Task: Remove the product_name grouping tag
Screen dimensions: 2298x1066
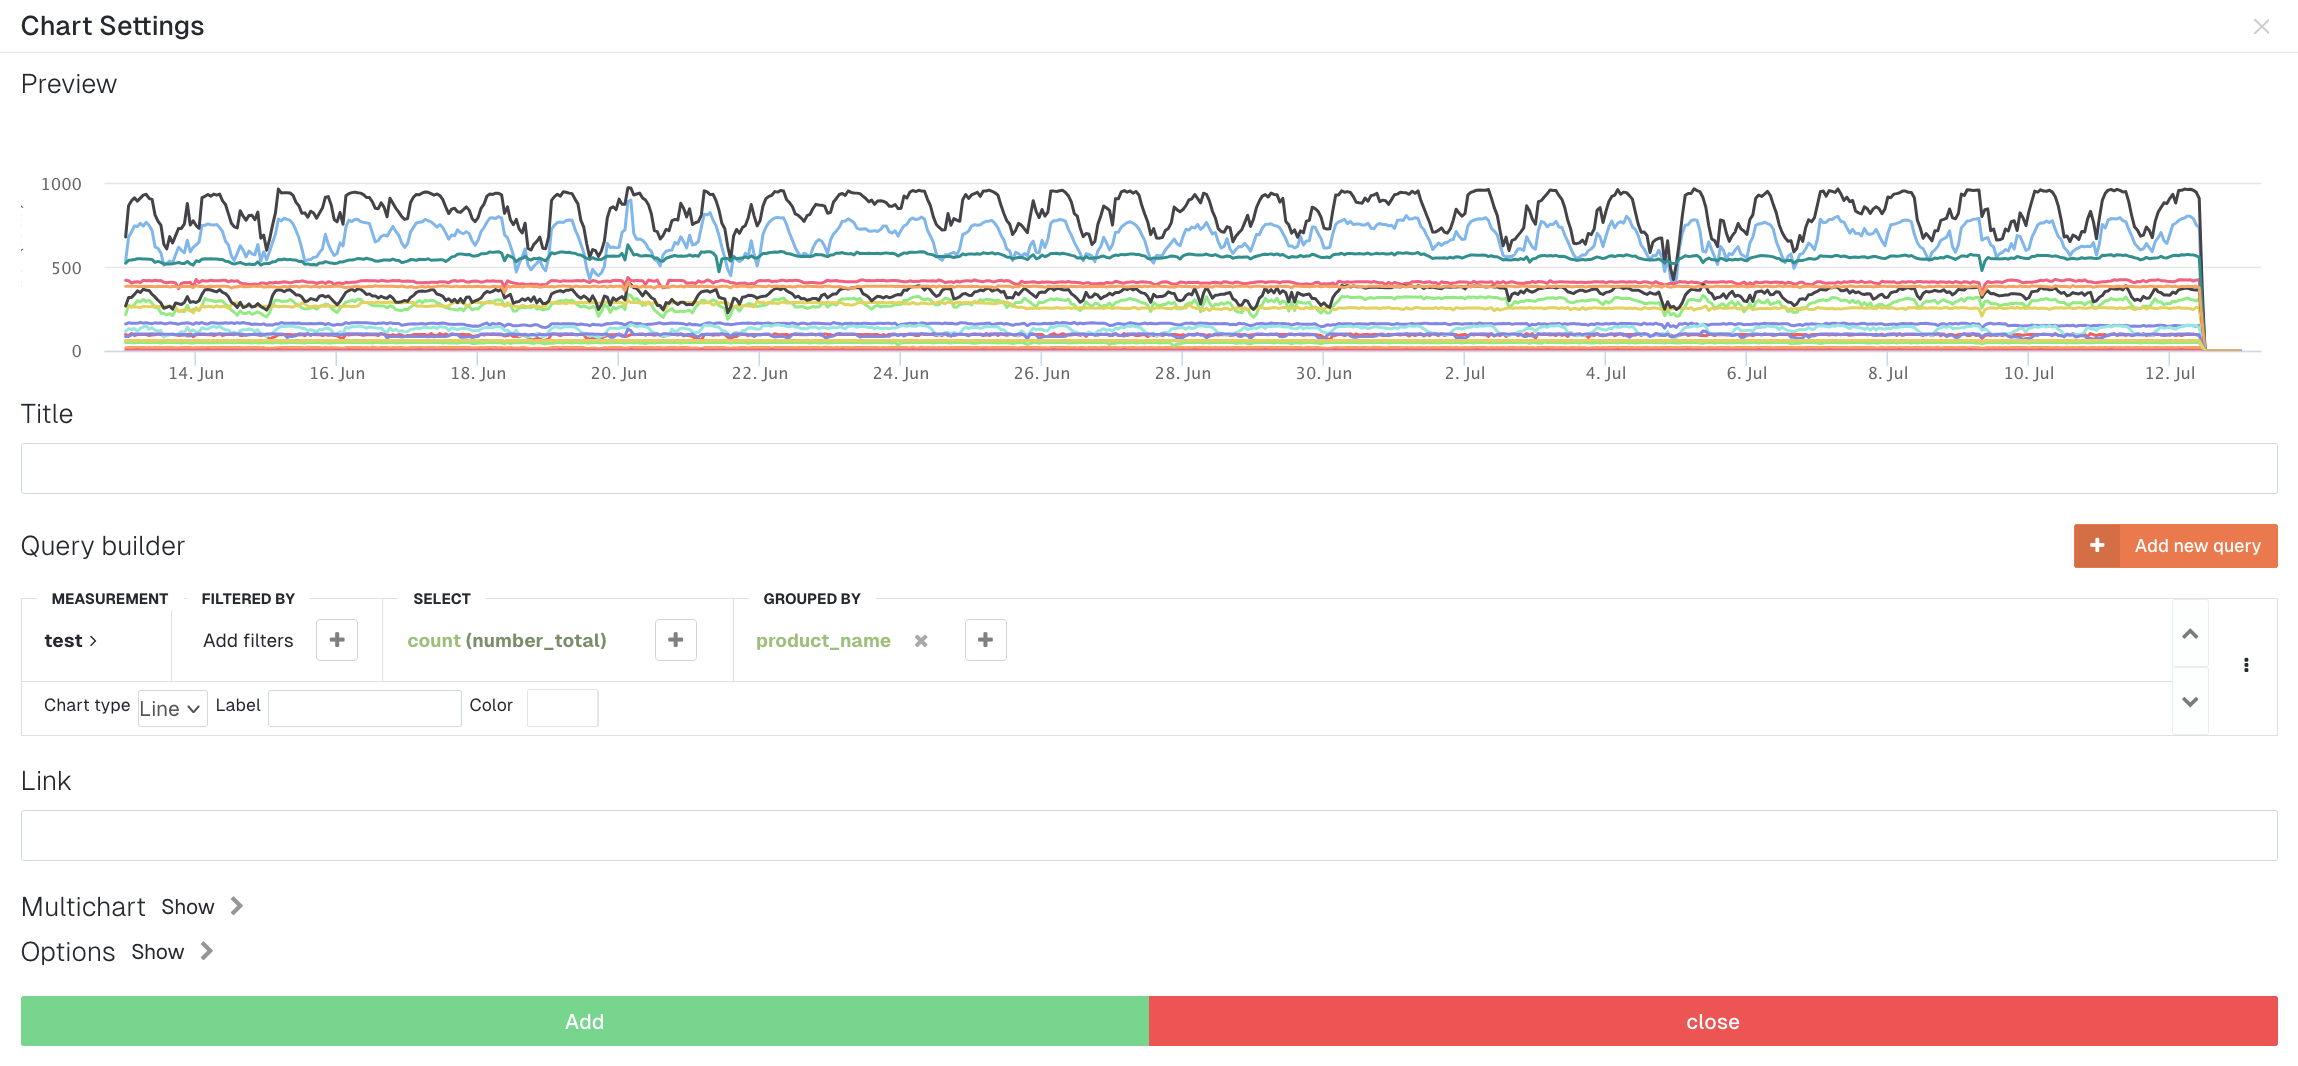Action: (x=921, y=641)
